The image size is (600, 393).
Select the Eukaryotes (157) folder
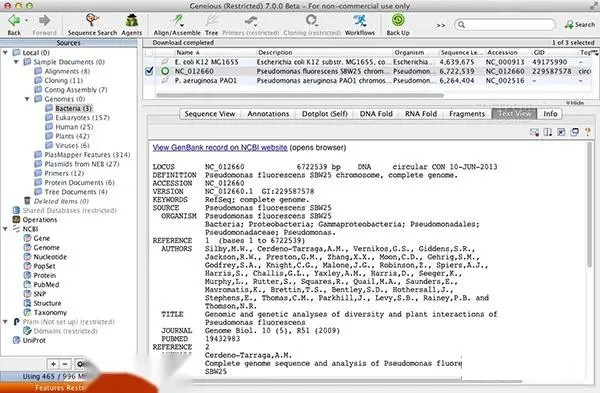click(x=77, y=117)
